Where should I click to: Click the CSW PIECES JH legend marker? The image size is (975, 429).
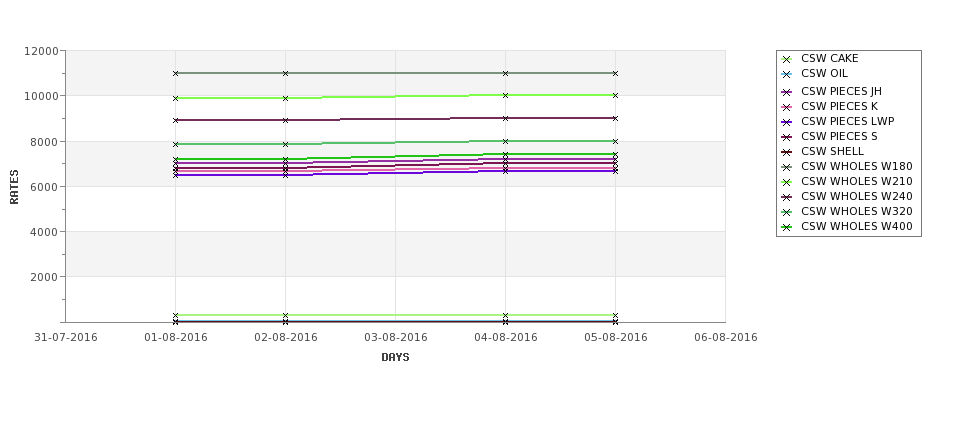pyautogui.click(x=786, y=92)
